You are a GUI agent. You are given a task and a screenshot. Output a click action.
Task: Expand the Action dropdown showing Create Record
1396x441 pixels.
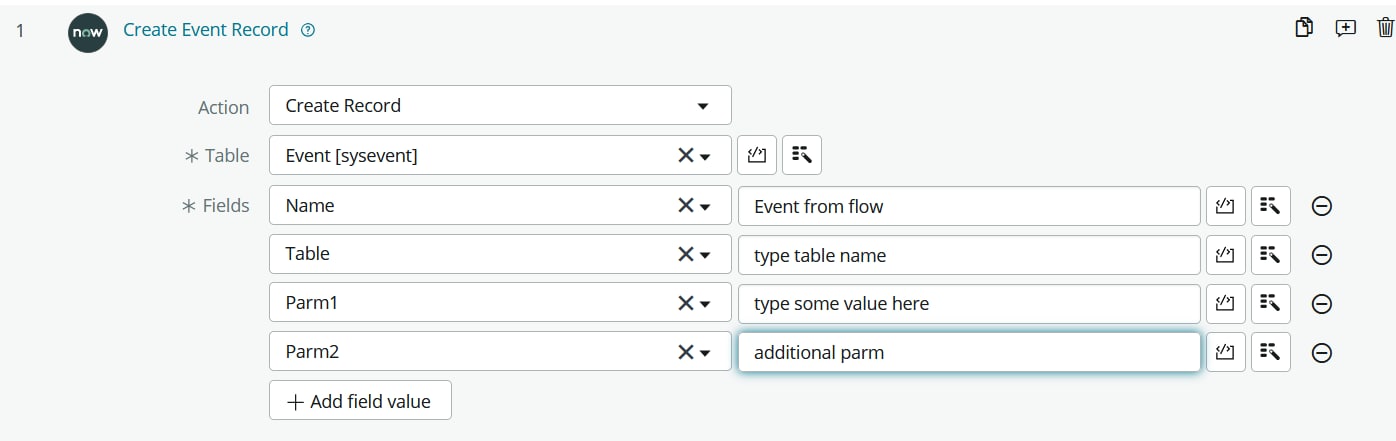(702, 106)
